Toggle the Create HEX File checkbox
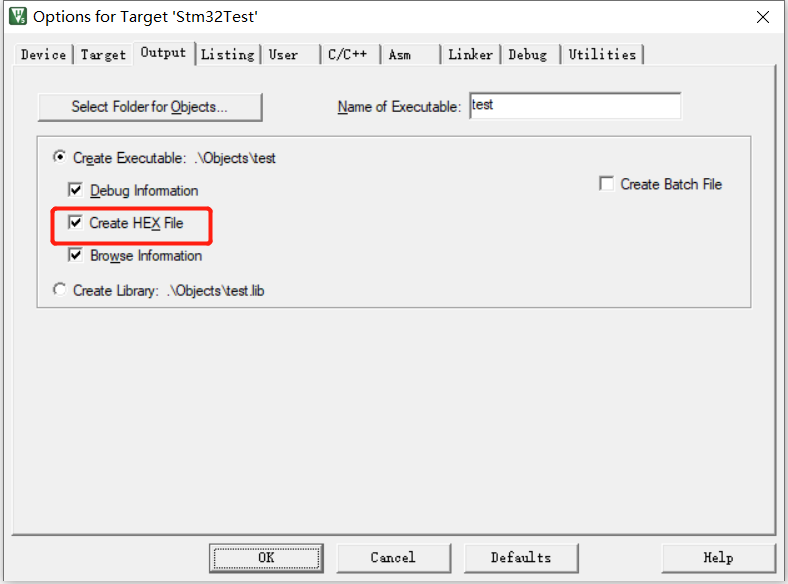Screen dimensions: 788x584 pos(75,223)
